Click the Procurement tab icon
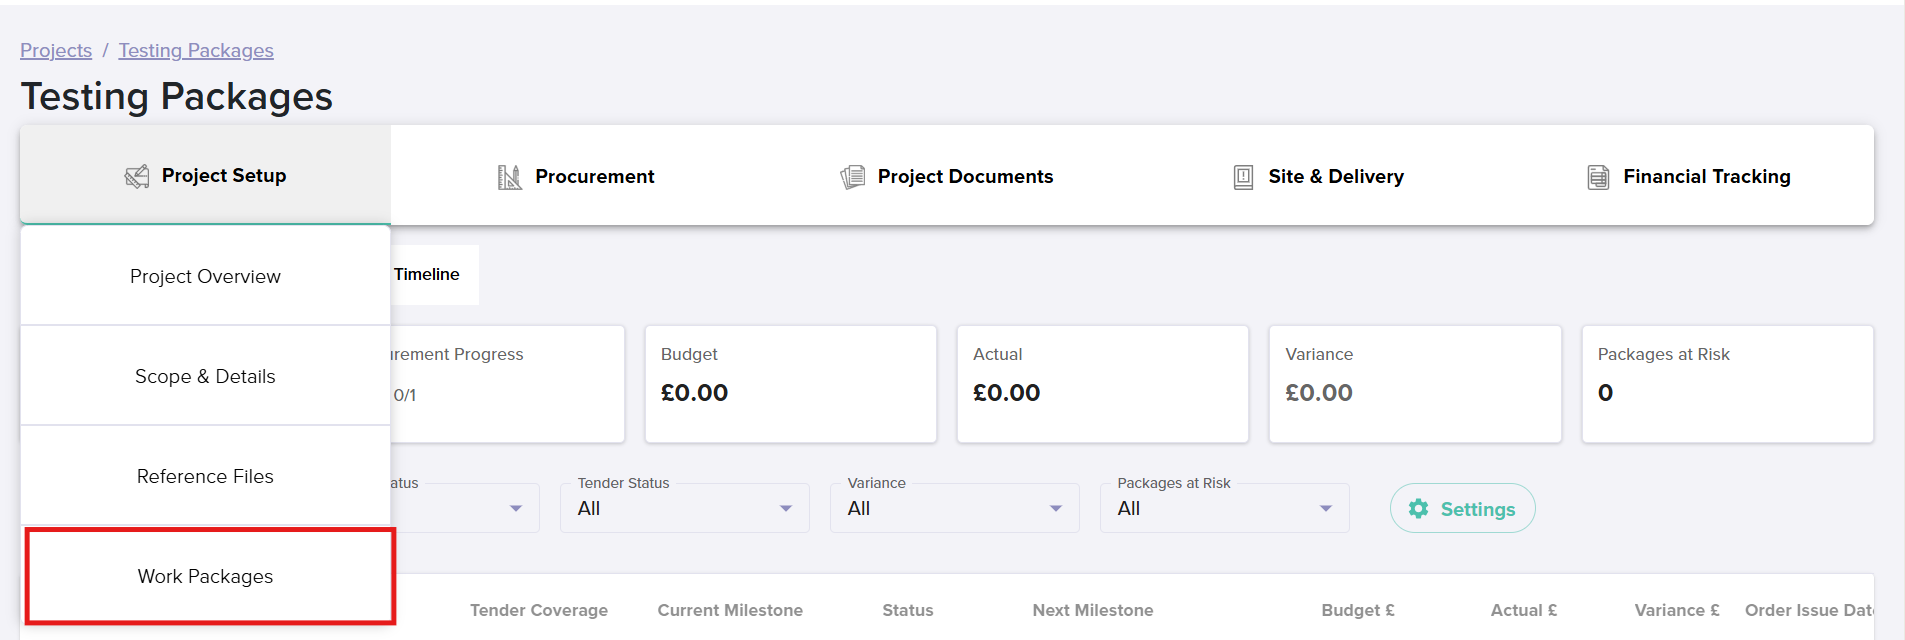This screenshot has width=1905, height=640. pyautogui.click(x=509, y=177)
